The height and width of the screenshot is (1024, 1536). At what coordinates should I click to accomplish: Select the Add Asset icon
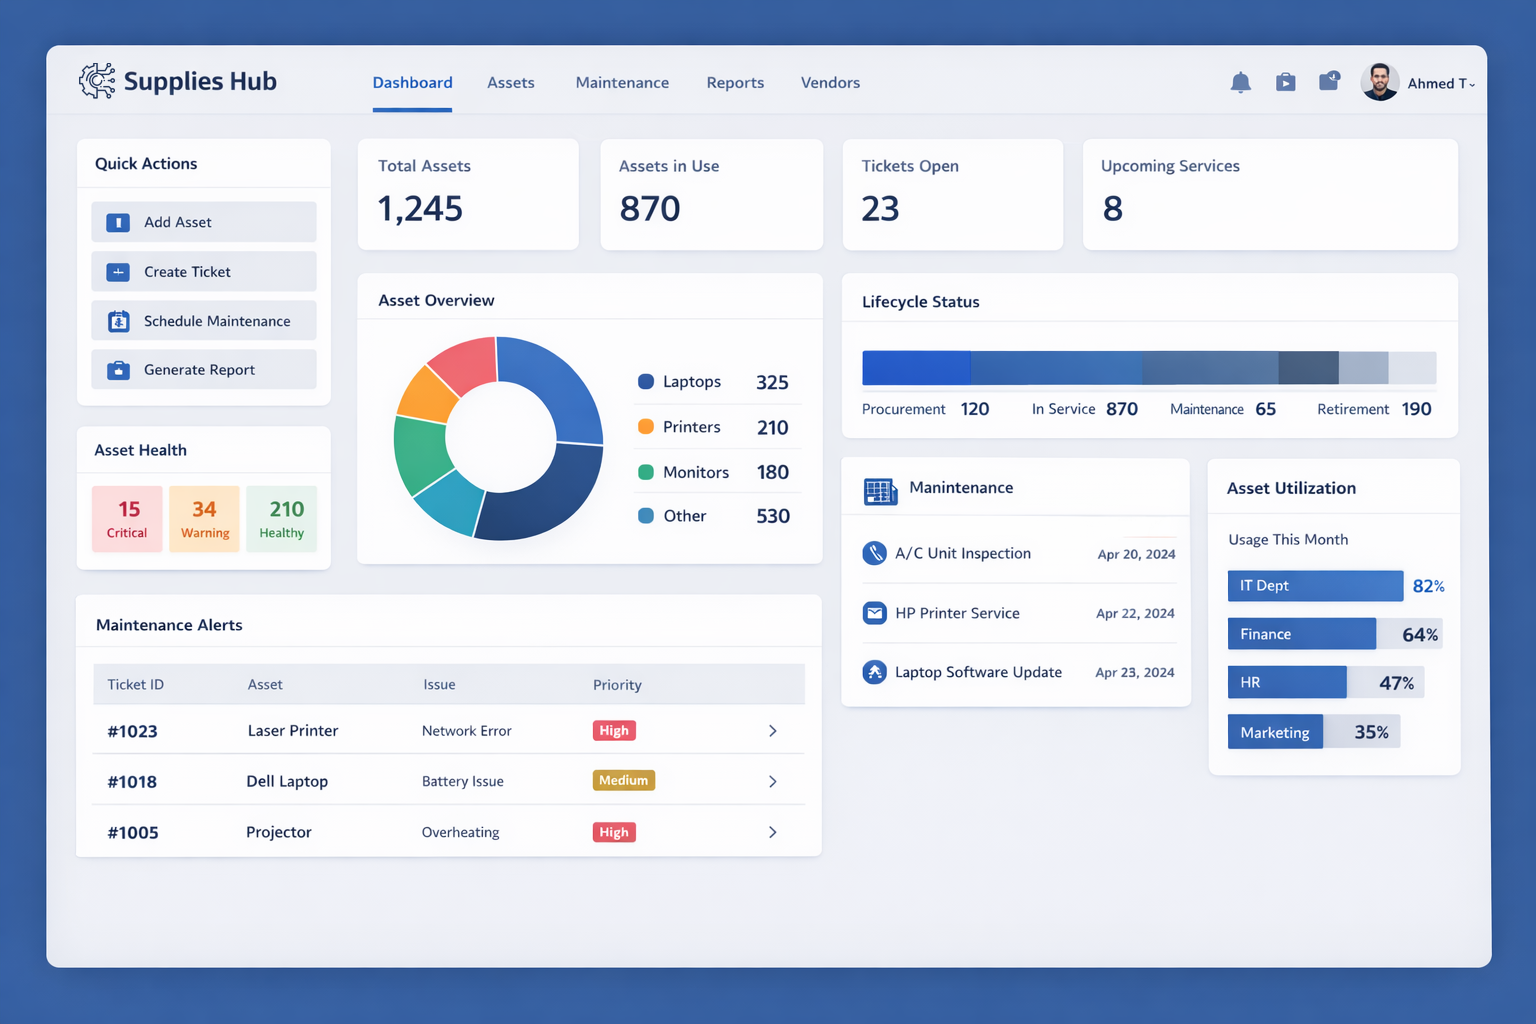117,222
